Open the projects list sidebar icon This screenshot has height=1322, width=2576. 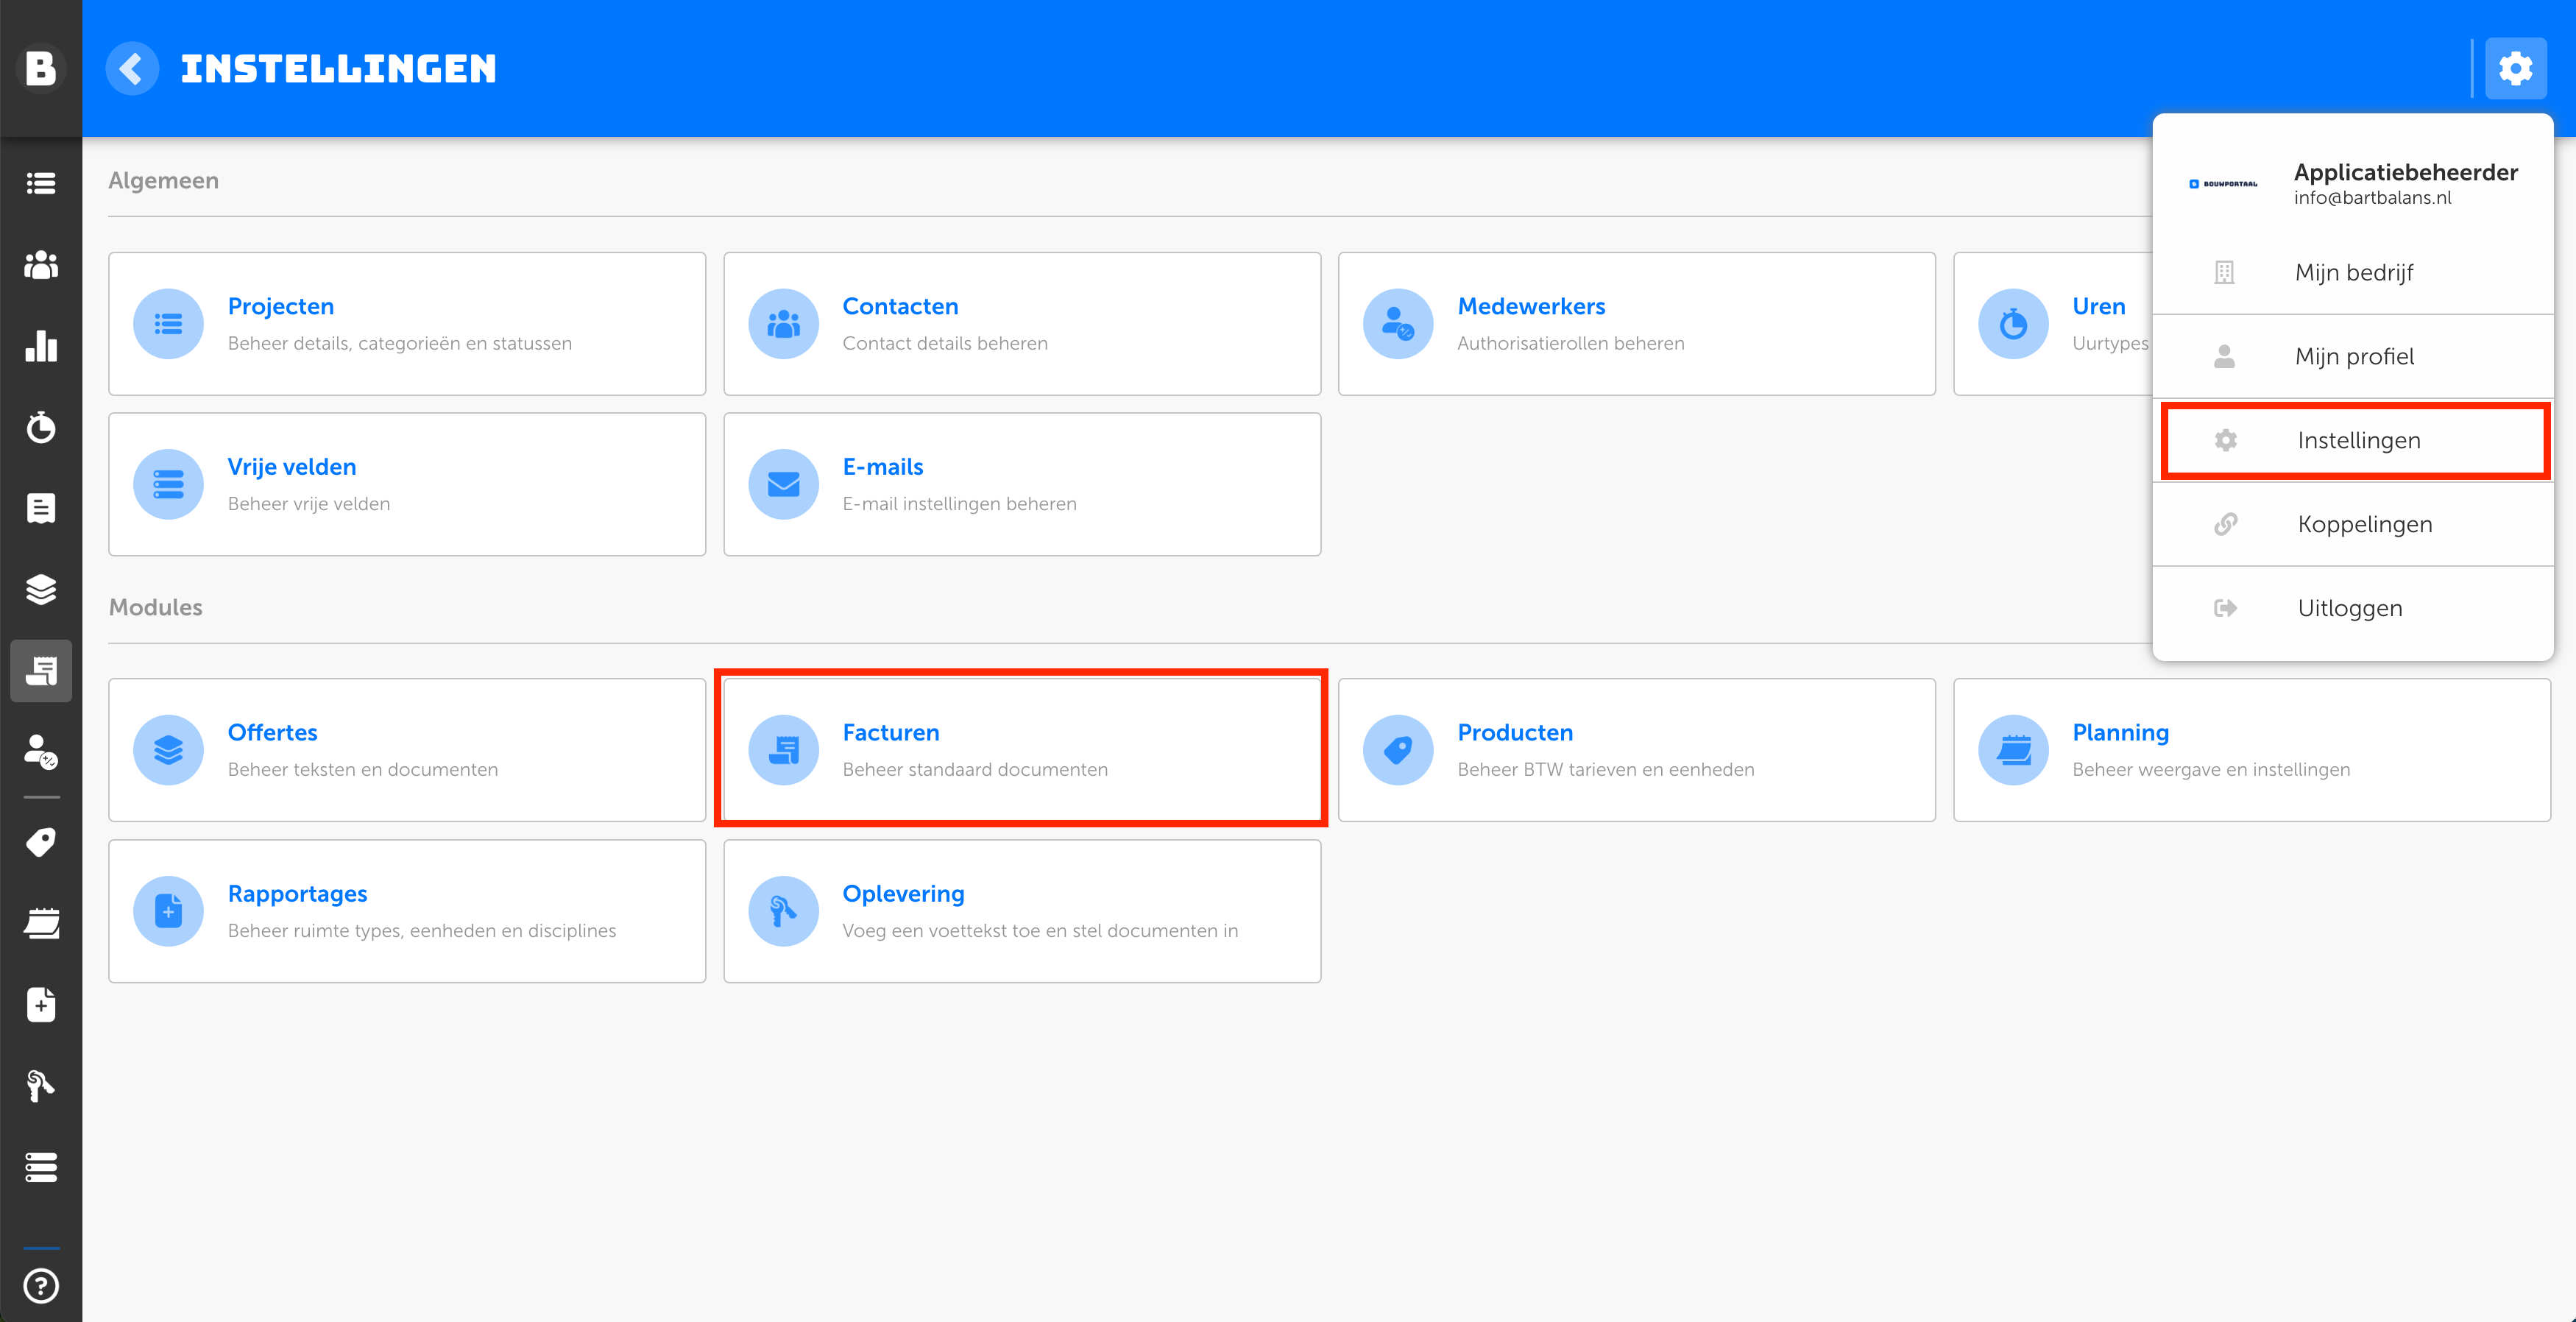[x=41, y=183]
